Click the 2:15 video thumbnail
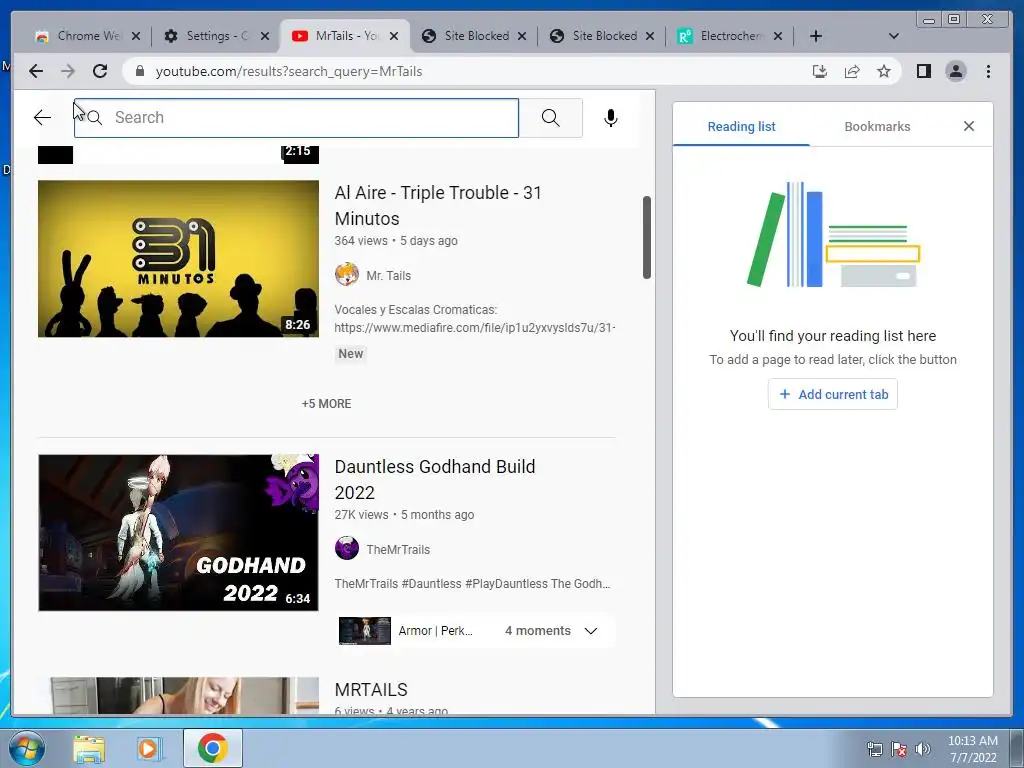 pyautogui.click(x=178, y=155)
